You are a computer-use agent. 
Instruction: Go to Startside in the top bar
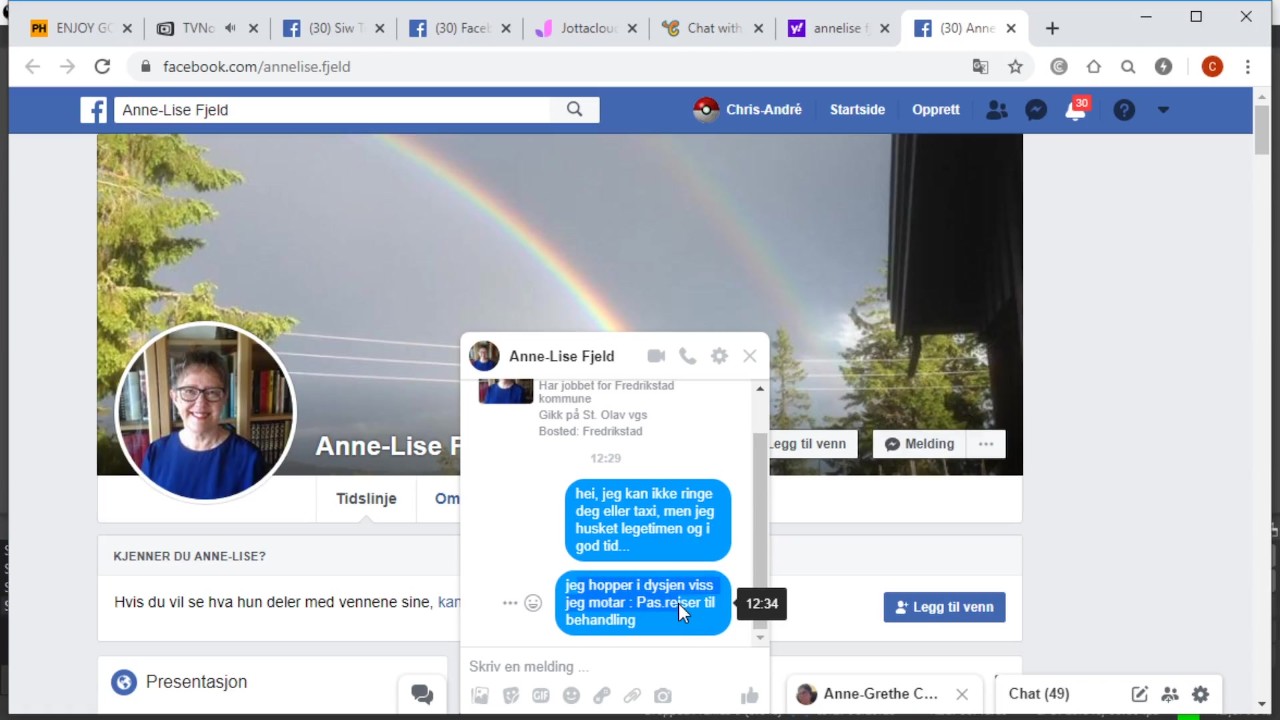[x=857, y=110]
